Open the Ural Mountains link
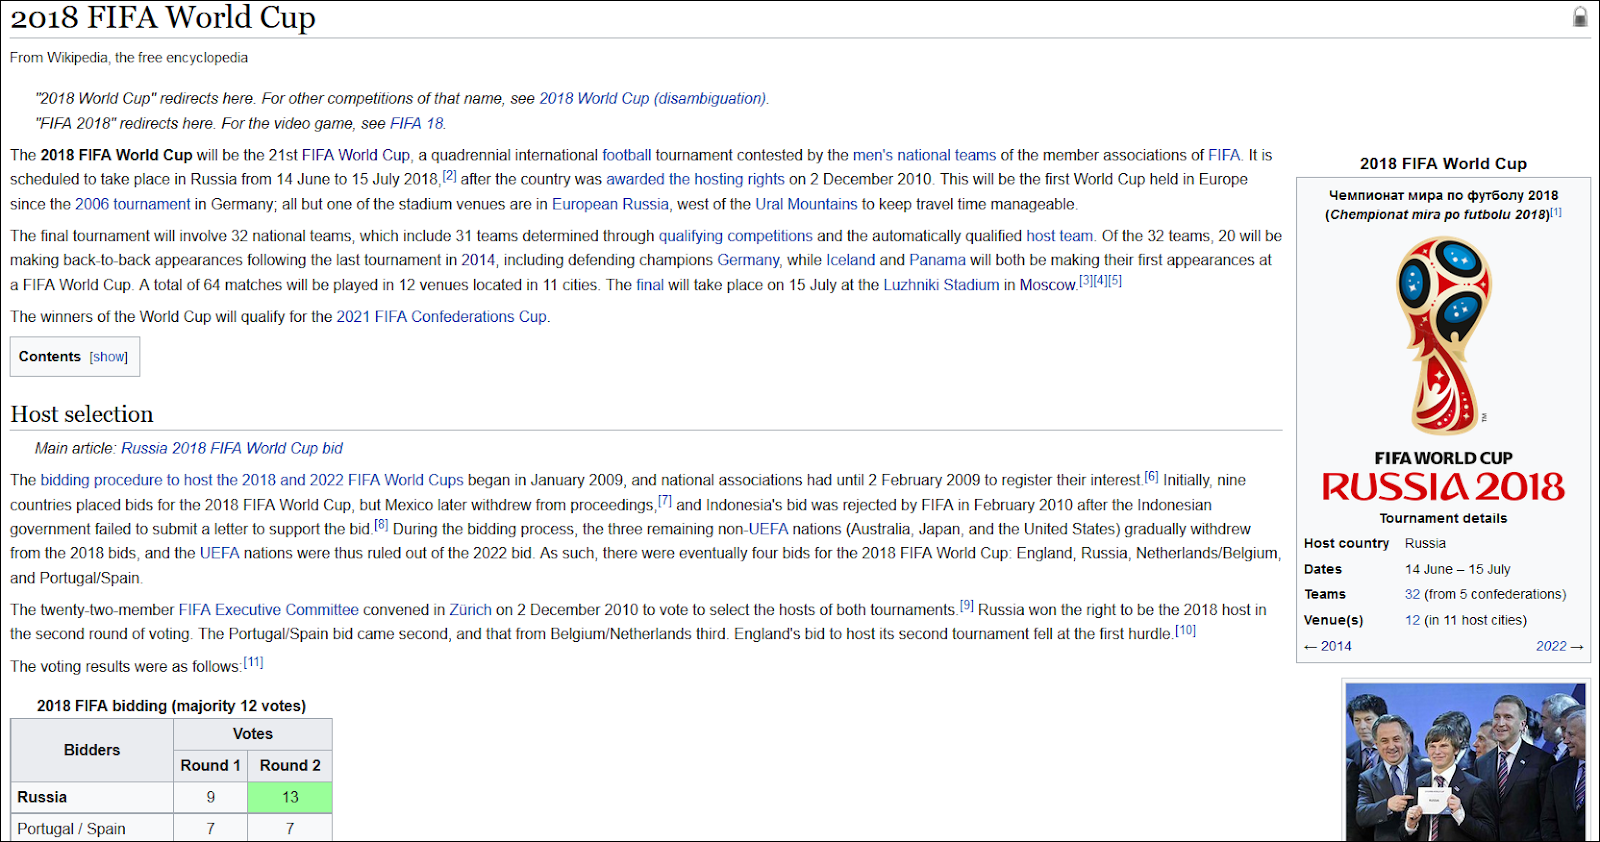The height and width of the screenshot is (842, 1600). (806, 204)
